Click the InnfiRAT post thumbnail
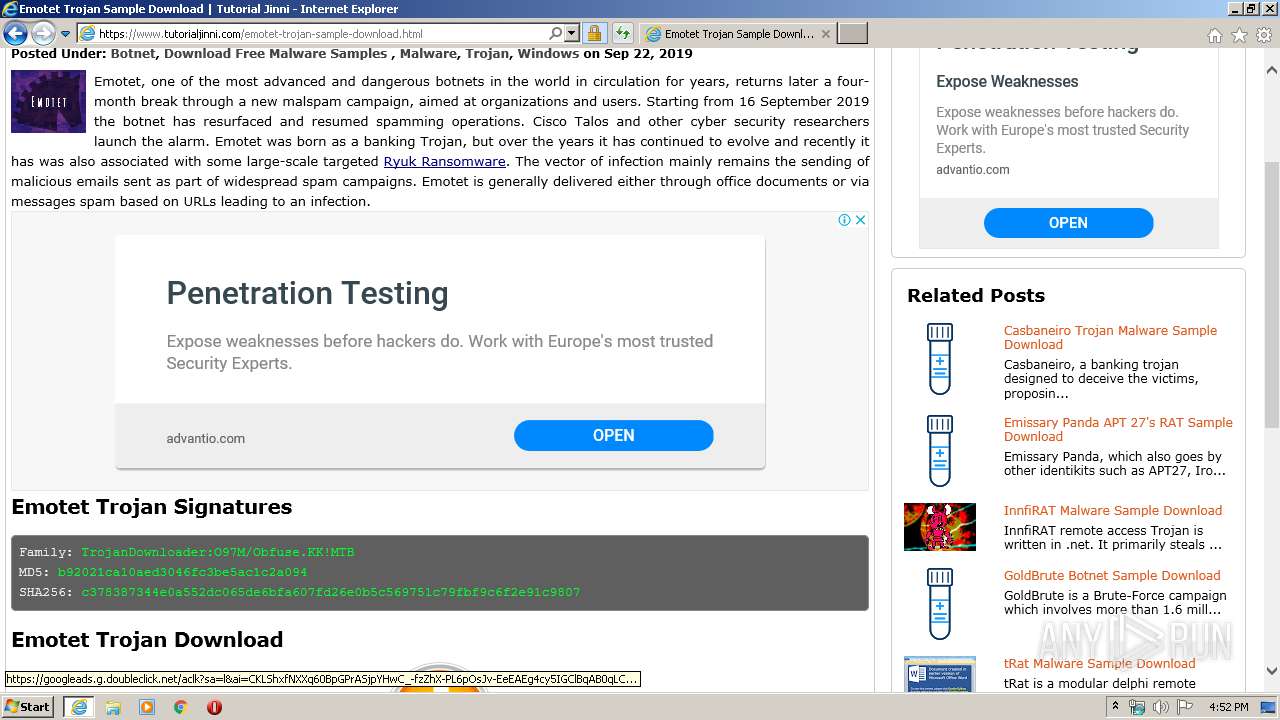Screen dimensions: 1280x720 click(x=939, y=527)
